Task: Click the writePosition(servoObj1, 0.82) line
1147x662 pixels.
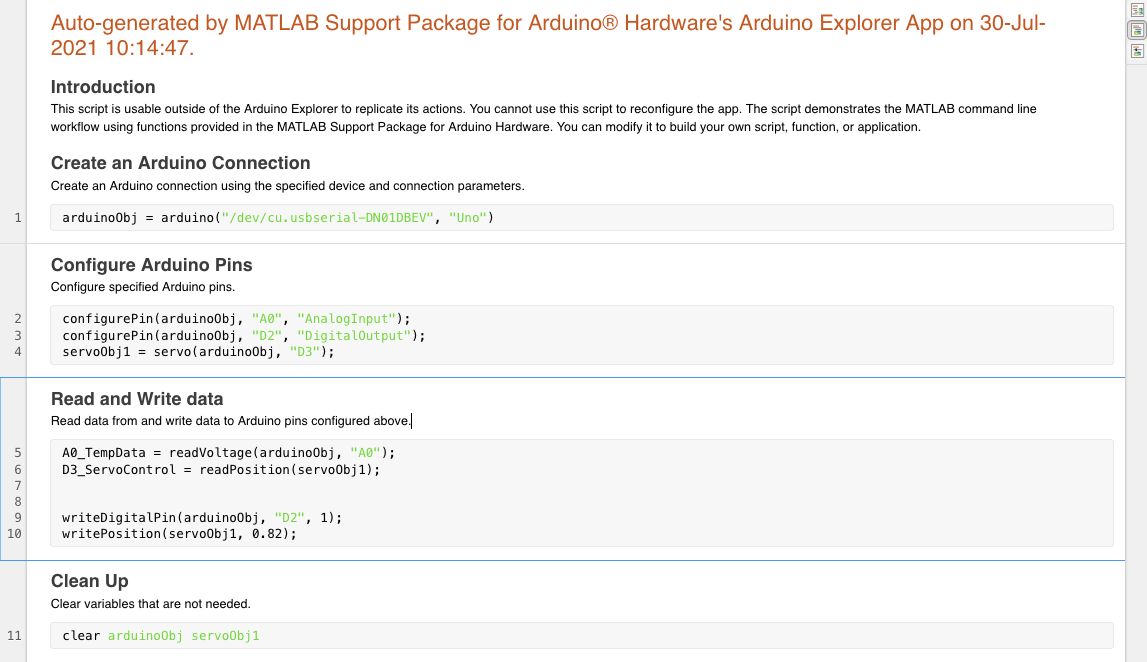Action: (180, 534)
